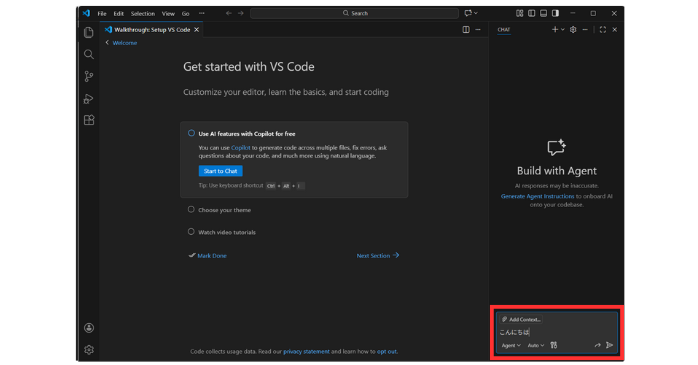Show more menus via the ellipsis
The image size is (698, 365).
coord(202,13)
